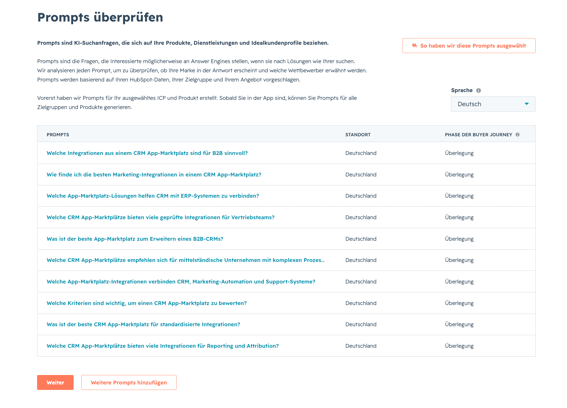This screenshot has width=567, height=408.
Task: Open prompt about geprüfte Integrationen für Vertriebsteams
Action: (x=161, y=217)
